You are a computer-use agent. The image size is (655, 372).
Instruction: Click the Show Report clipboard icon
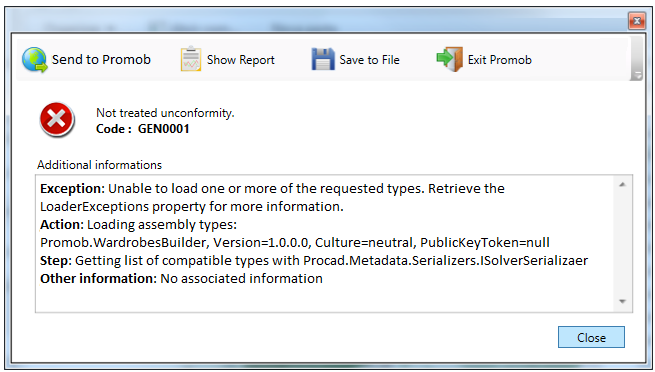pyautogui.click(x=191, y=59)
